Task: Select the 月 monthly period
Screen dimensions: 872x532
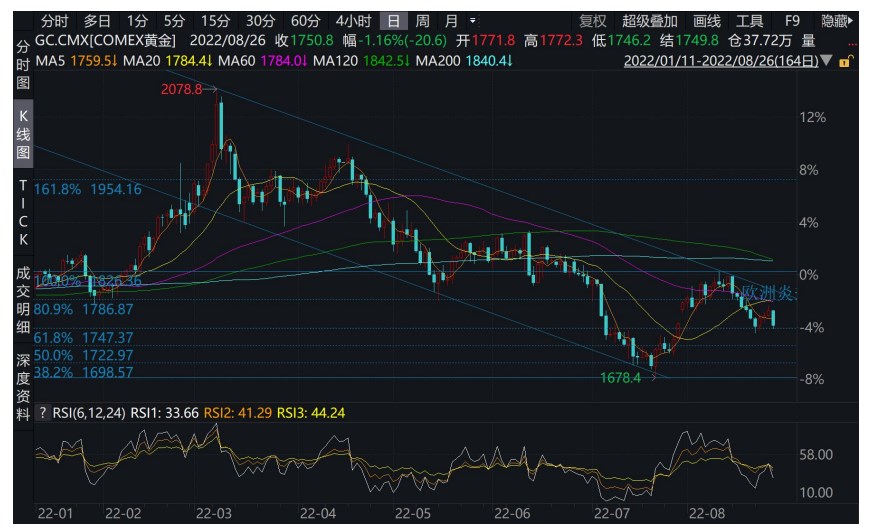Action: pyautogui.click(x=451, y=21)
